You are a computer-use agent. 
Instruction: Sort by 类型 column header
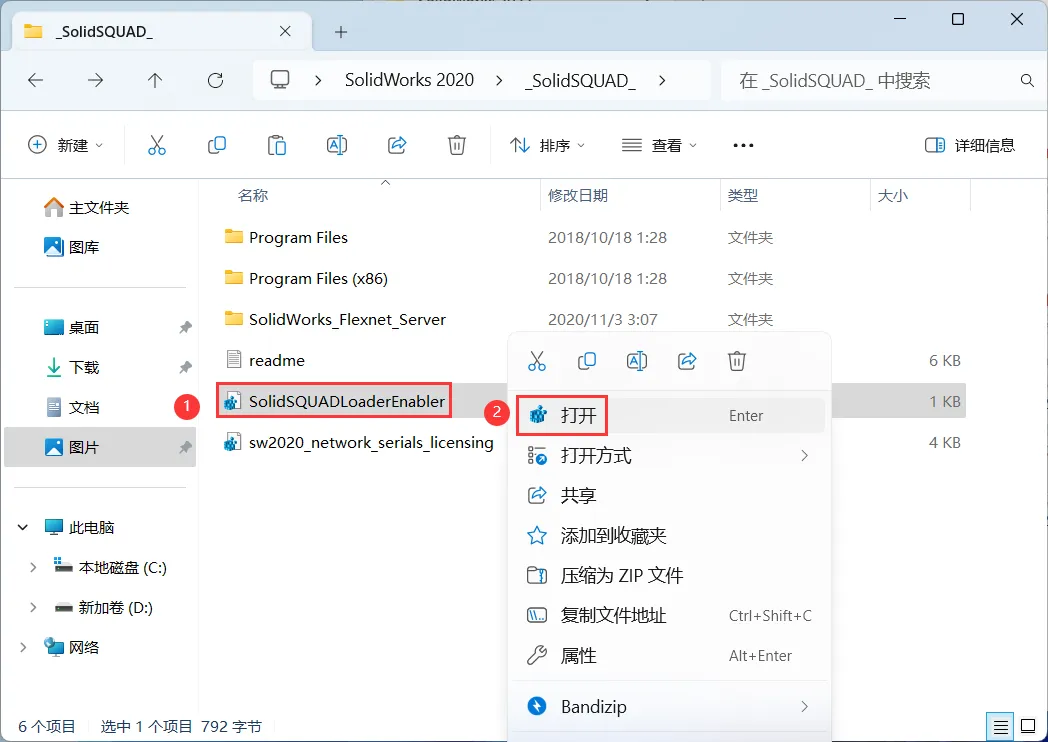743,196
